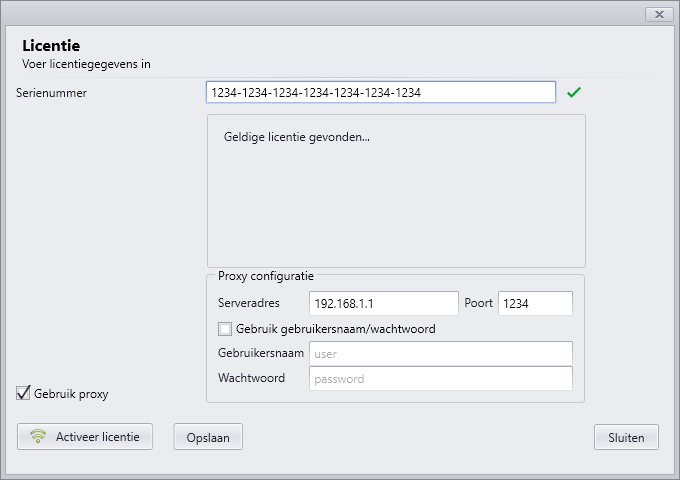Click the wifi icon on Activeer licentie
The width and height of the screenshot is (680, 480).
coord(38,436)
